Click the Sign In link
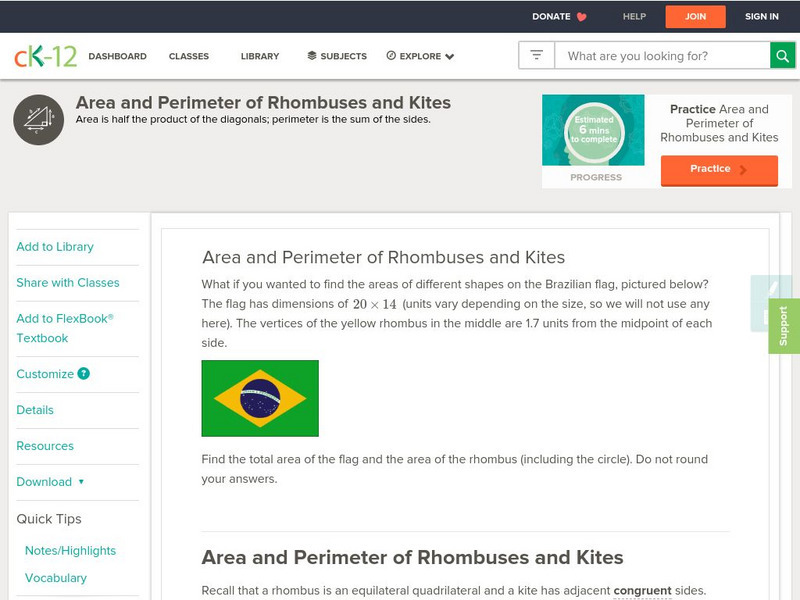The width and height of the screenshot is (800, 600). click(762, 17)
